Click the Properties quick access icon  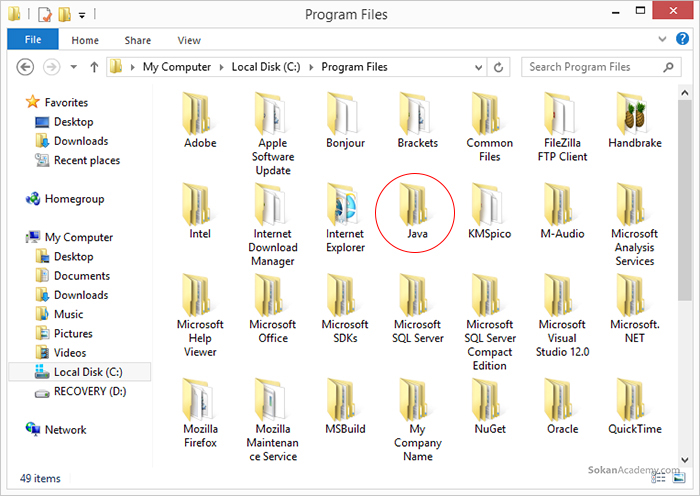45,14
